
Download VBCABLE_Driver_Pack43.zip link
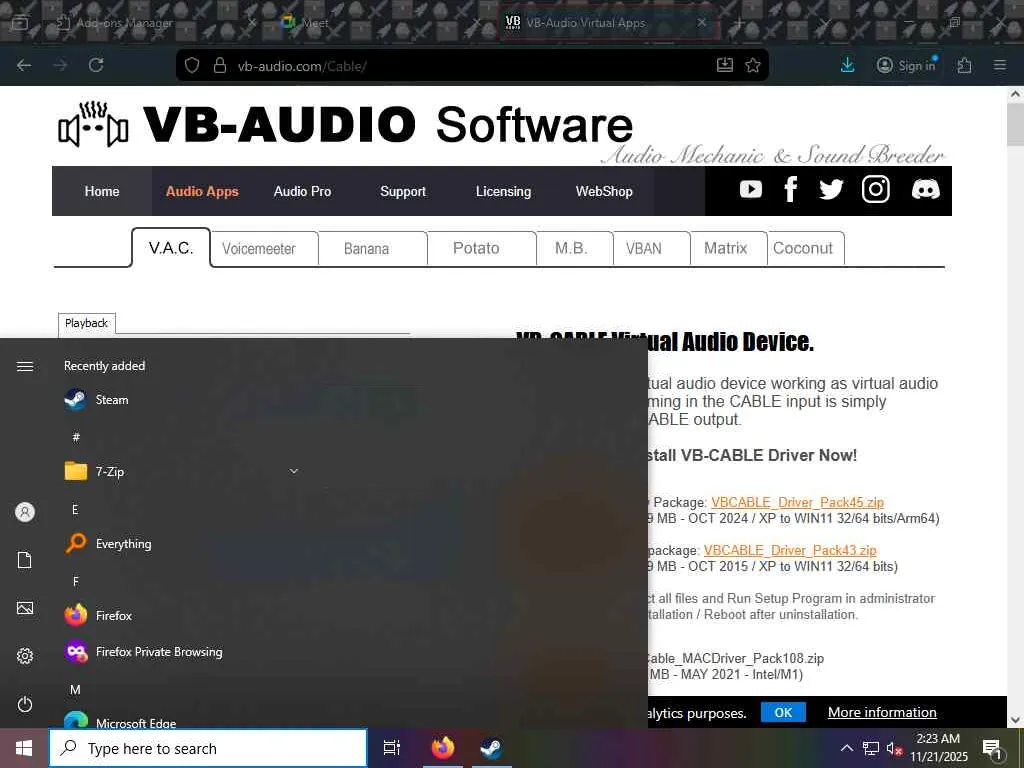[790, 550]
